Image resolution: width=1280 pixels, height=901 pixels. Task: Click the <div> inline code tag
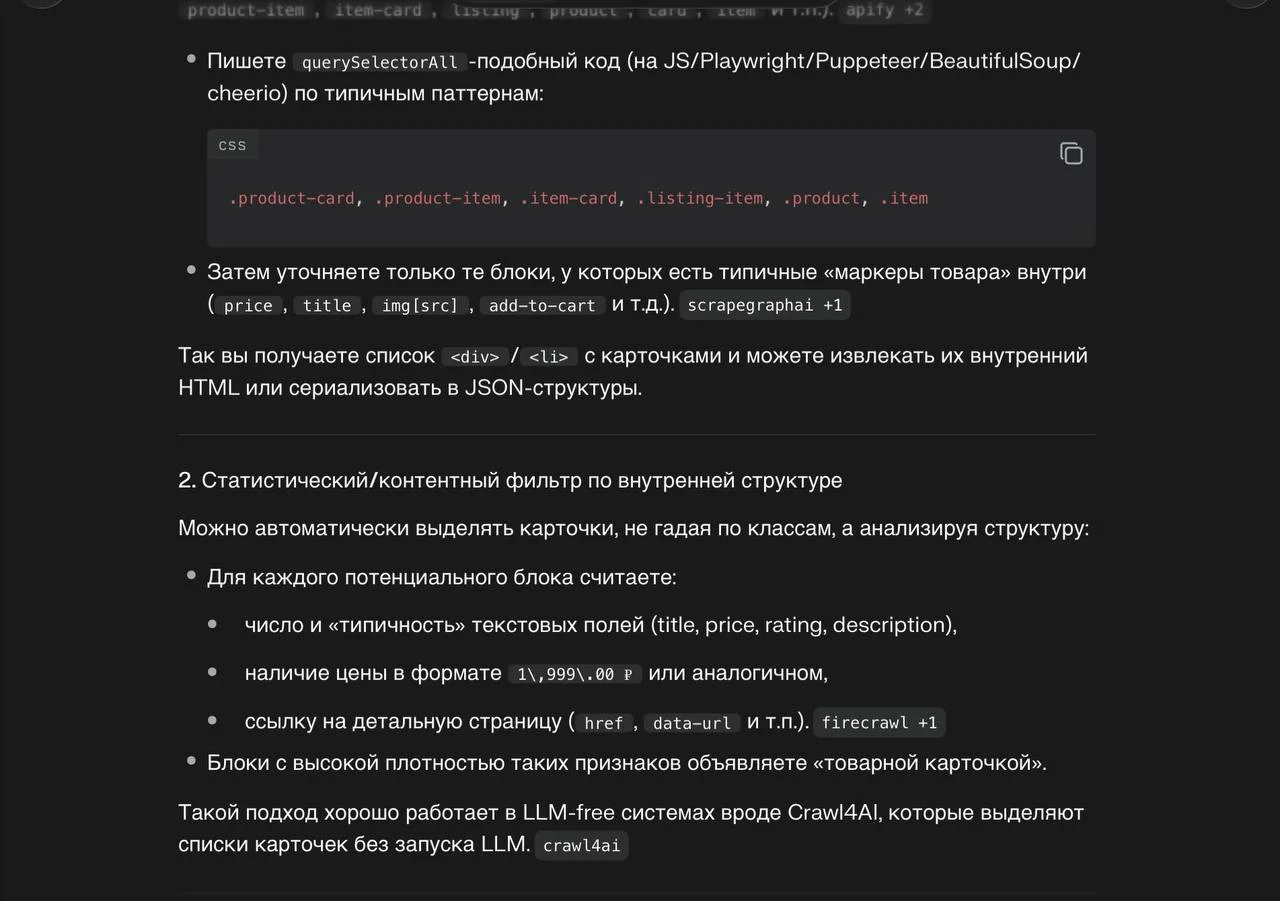click(x=474, y=357)
